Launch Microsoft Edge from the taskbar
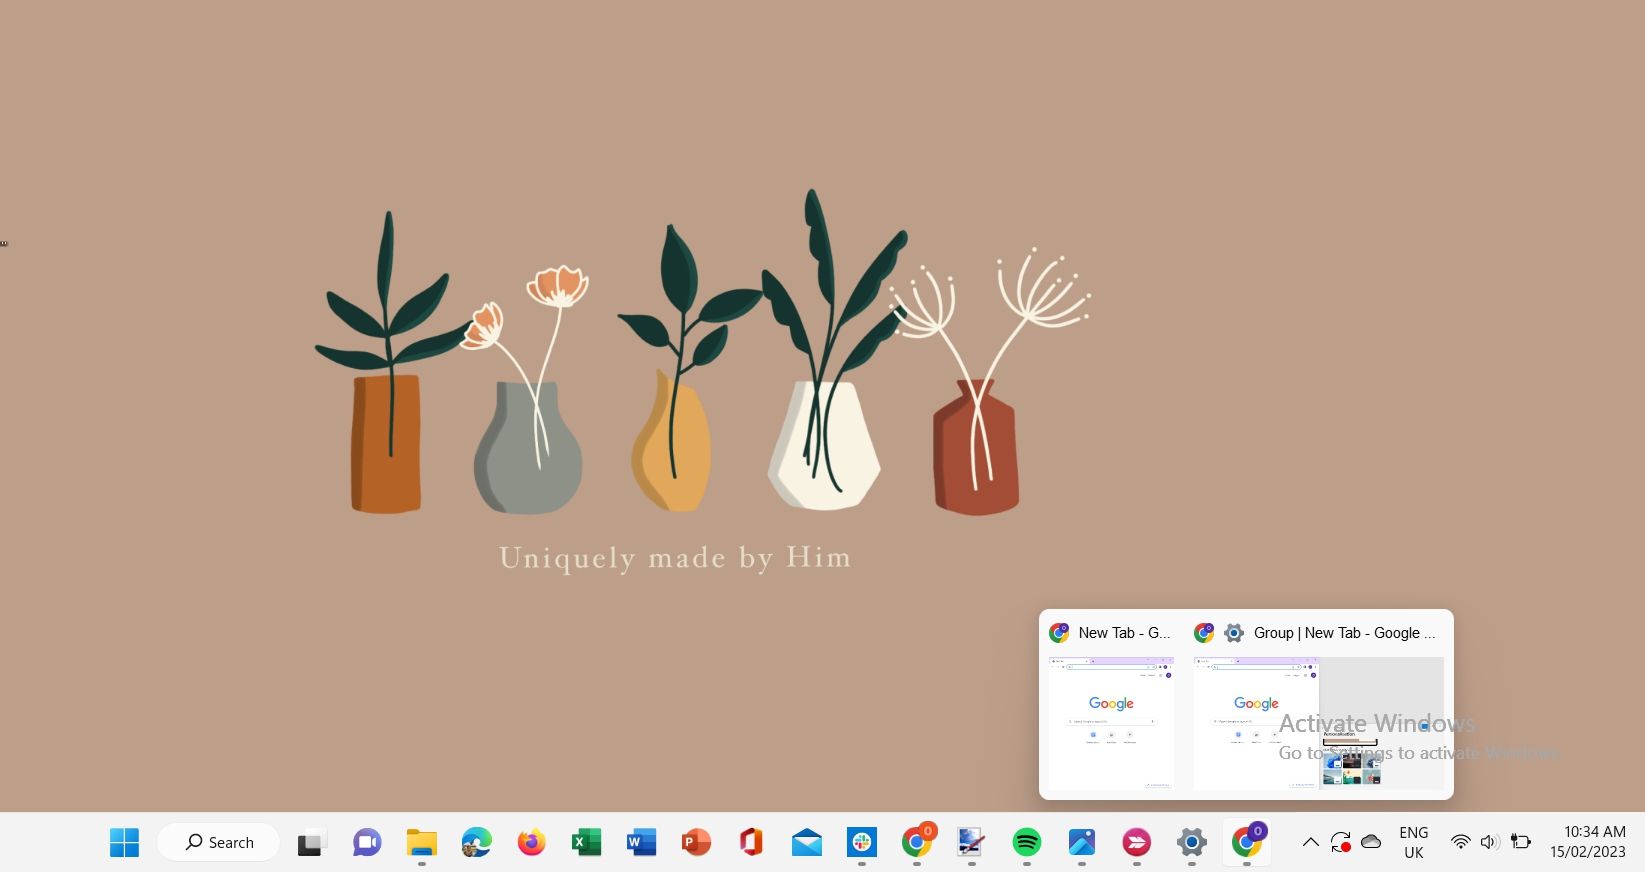Screen dimensions: 1645x872 pos(477,843)
